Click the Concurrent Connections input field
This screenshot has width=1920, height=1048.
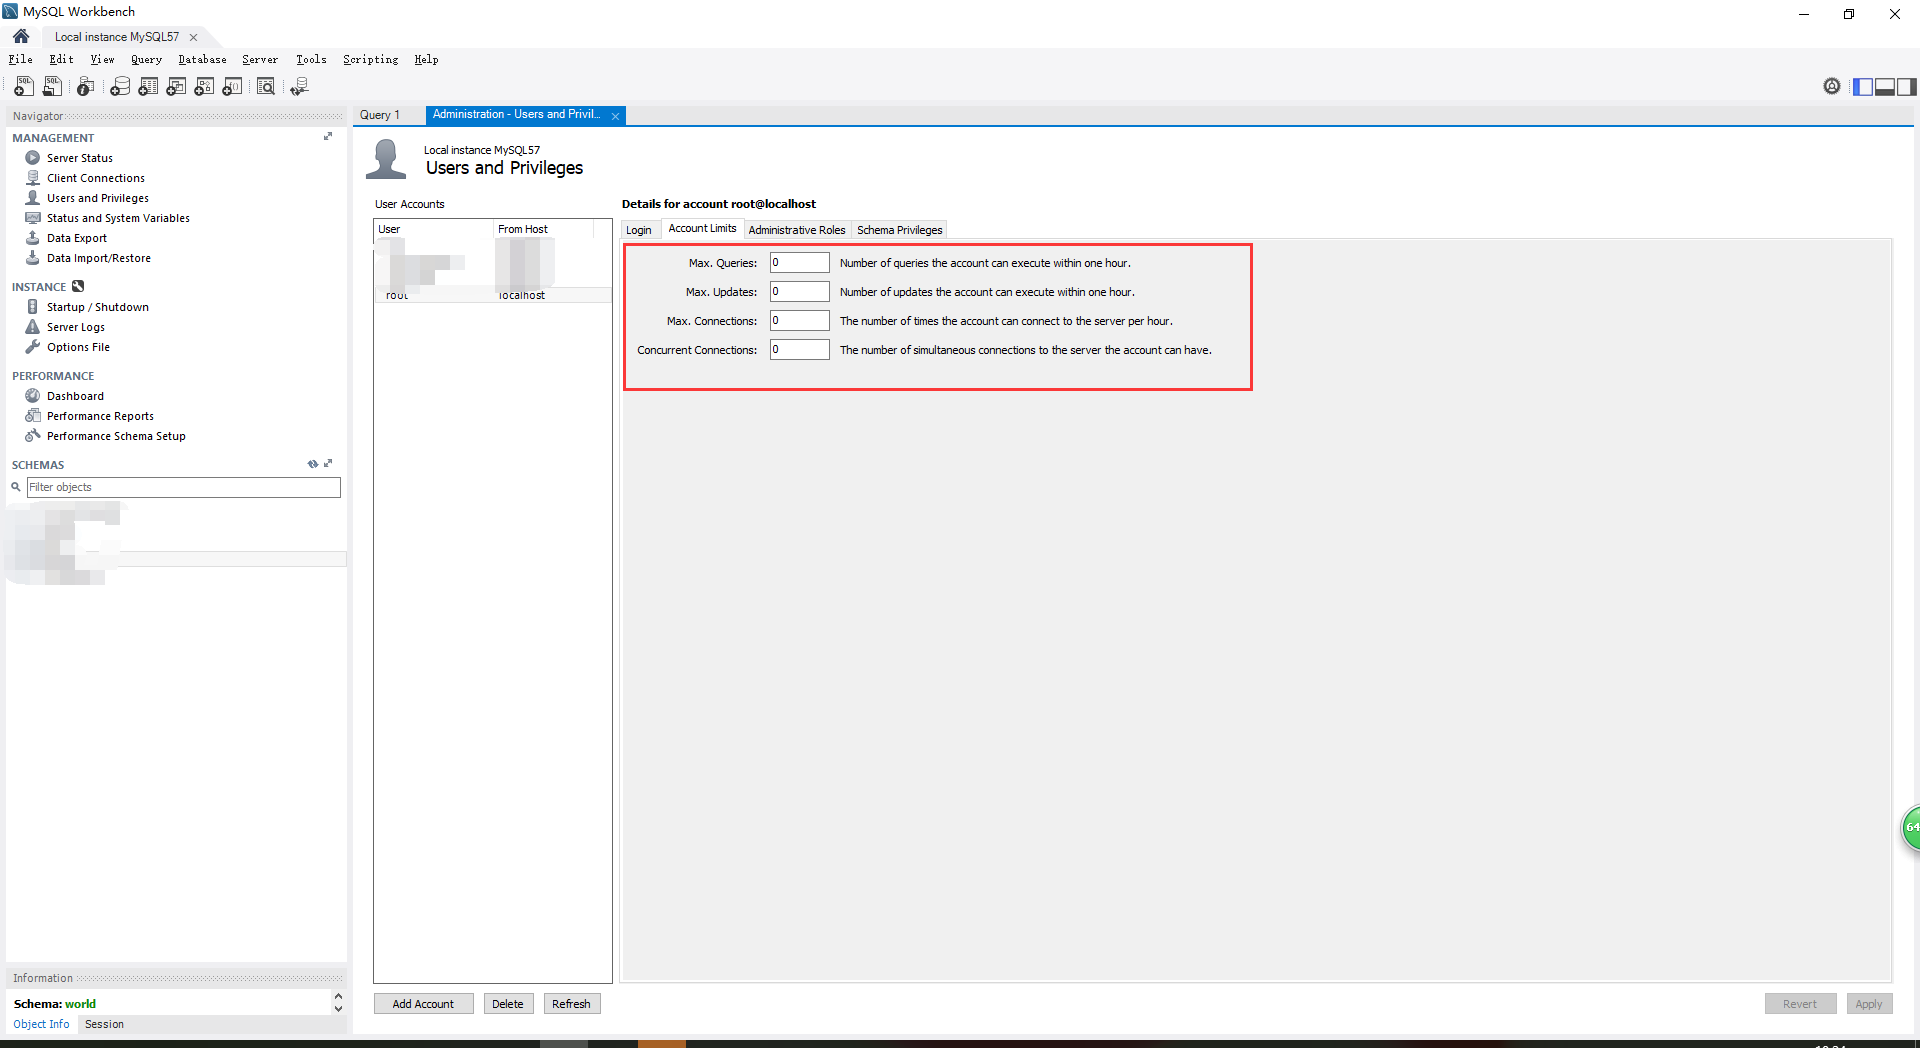[x=799, y=349]
